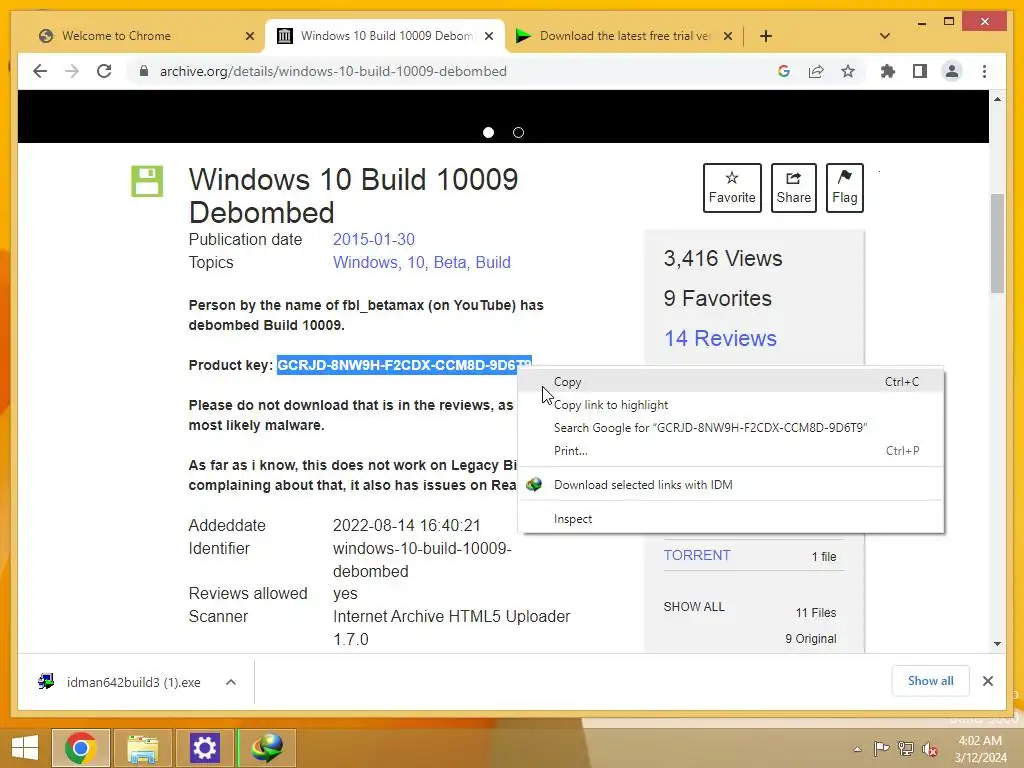
Task: Click the Chrome taskbar icon
Action: (81, 748)
